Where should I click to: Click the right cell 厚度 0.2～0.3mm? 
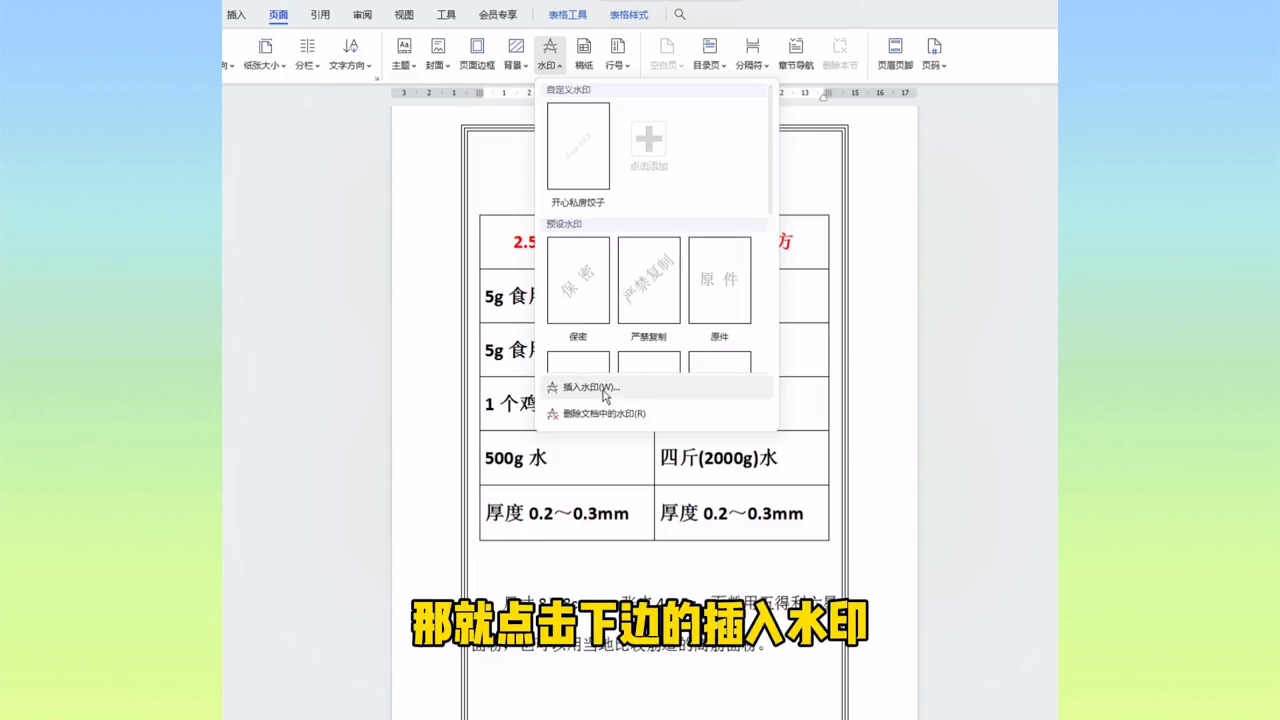742,513
